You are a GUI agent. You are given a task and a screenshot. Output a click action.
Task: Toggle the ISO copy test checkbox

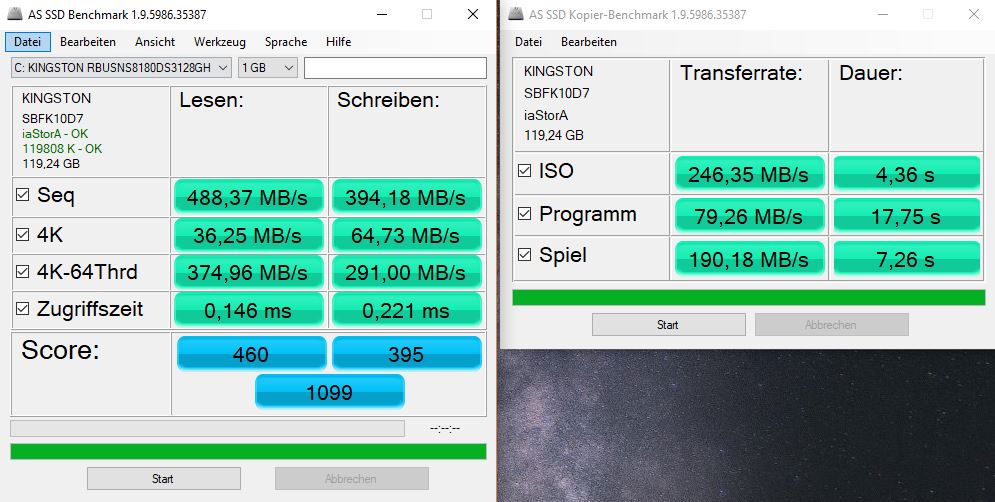525,171
